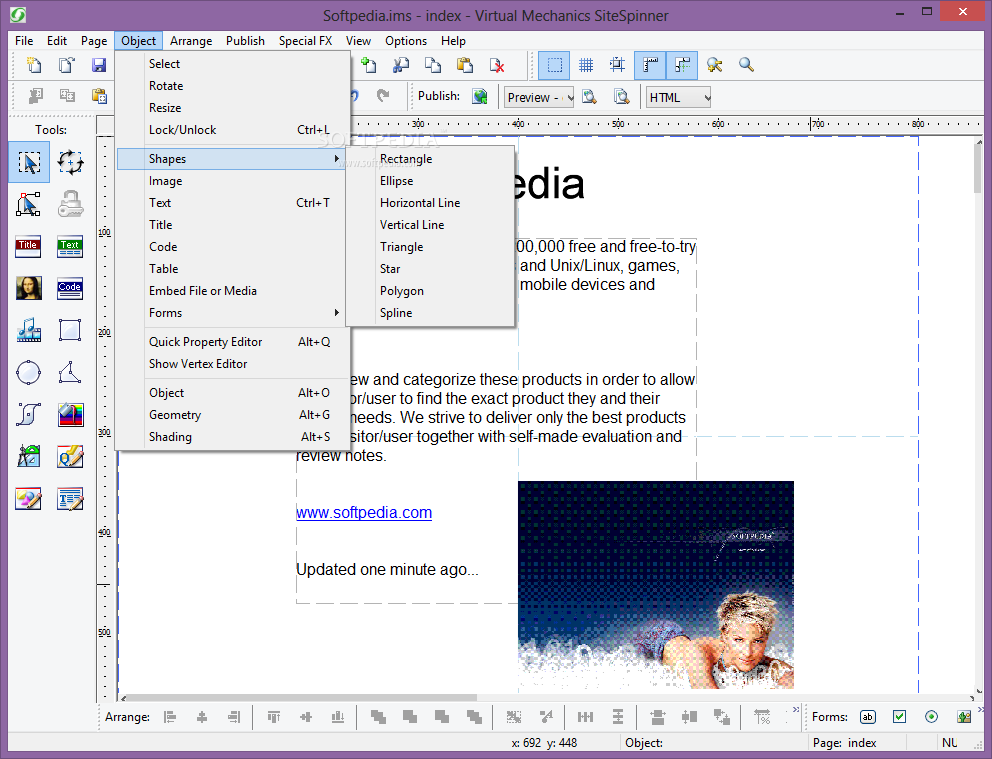The height and width of the screenshot is (759, 992).
Task: Click the align left arrange icon
Action: [x=170, y=717]
